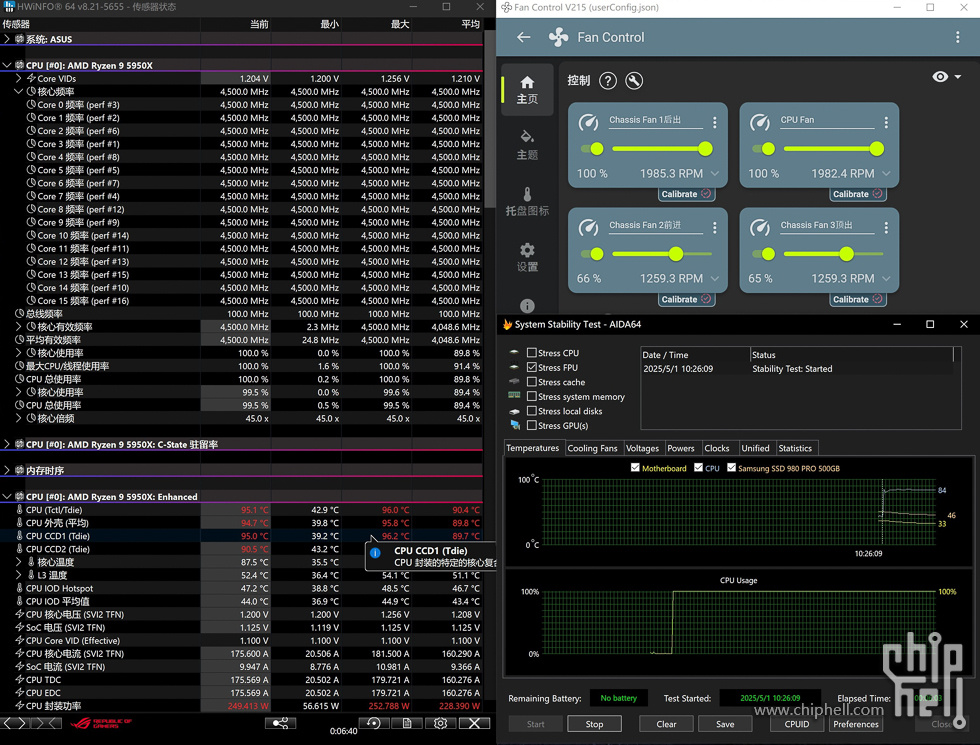The height and width of the screenshot is (745, 980).
Task: Expand CPU Fan RPM dropdown arrow
Action: click(x=886, y=174)
